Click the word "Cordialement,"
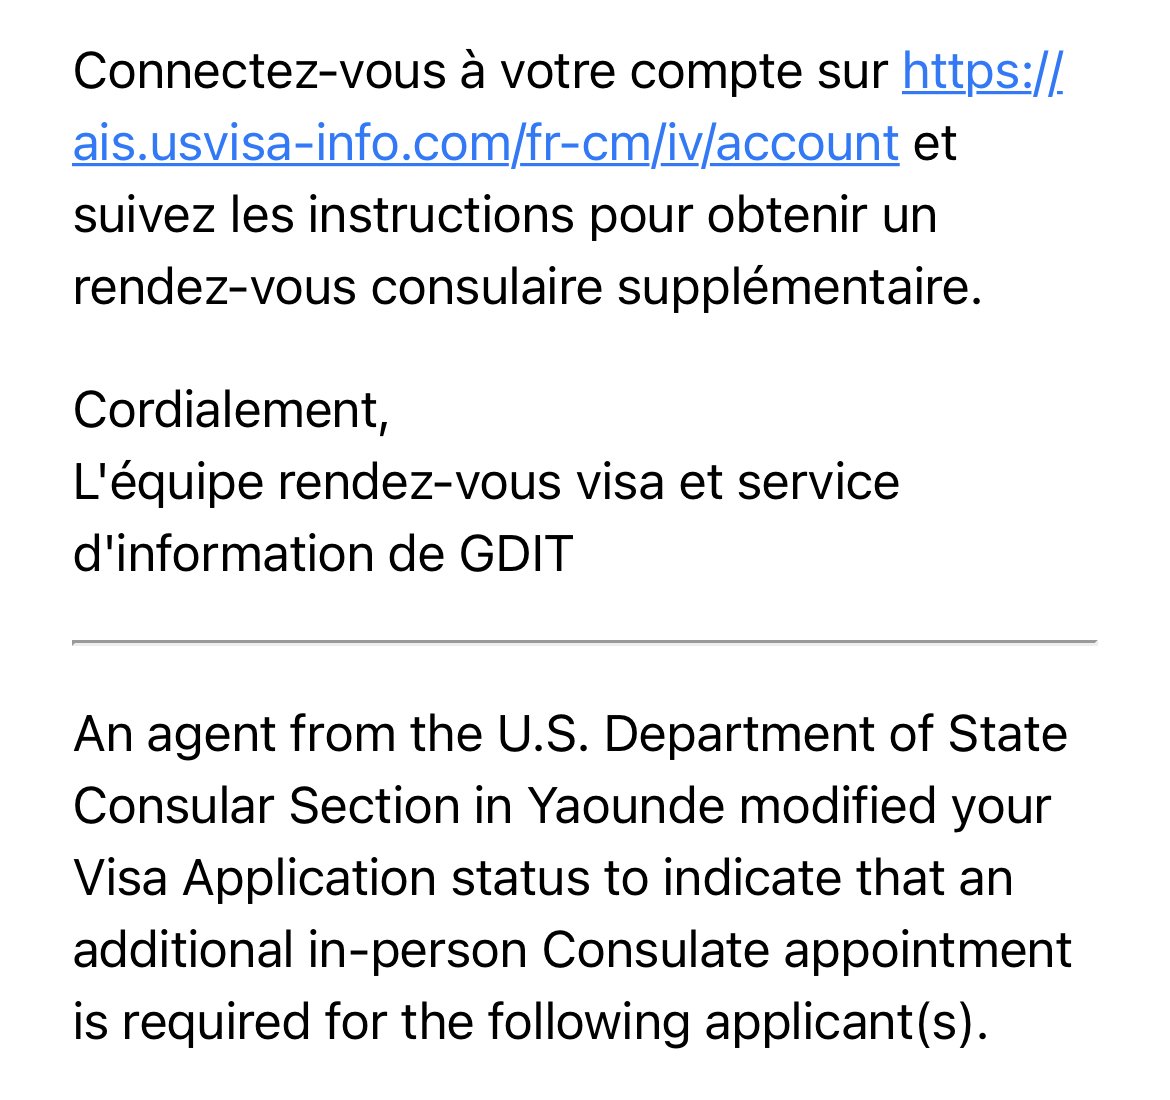 coord(231,409)
